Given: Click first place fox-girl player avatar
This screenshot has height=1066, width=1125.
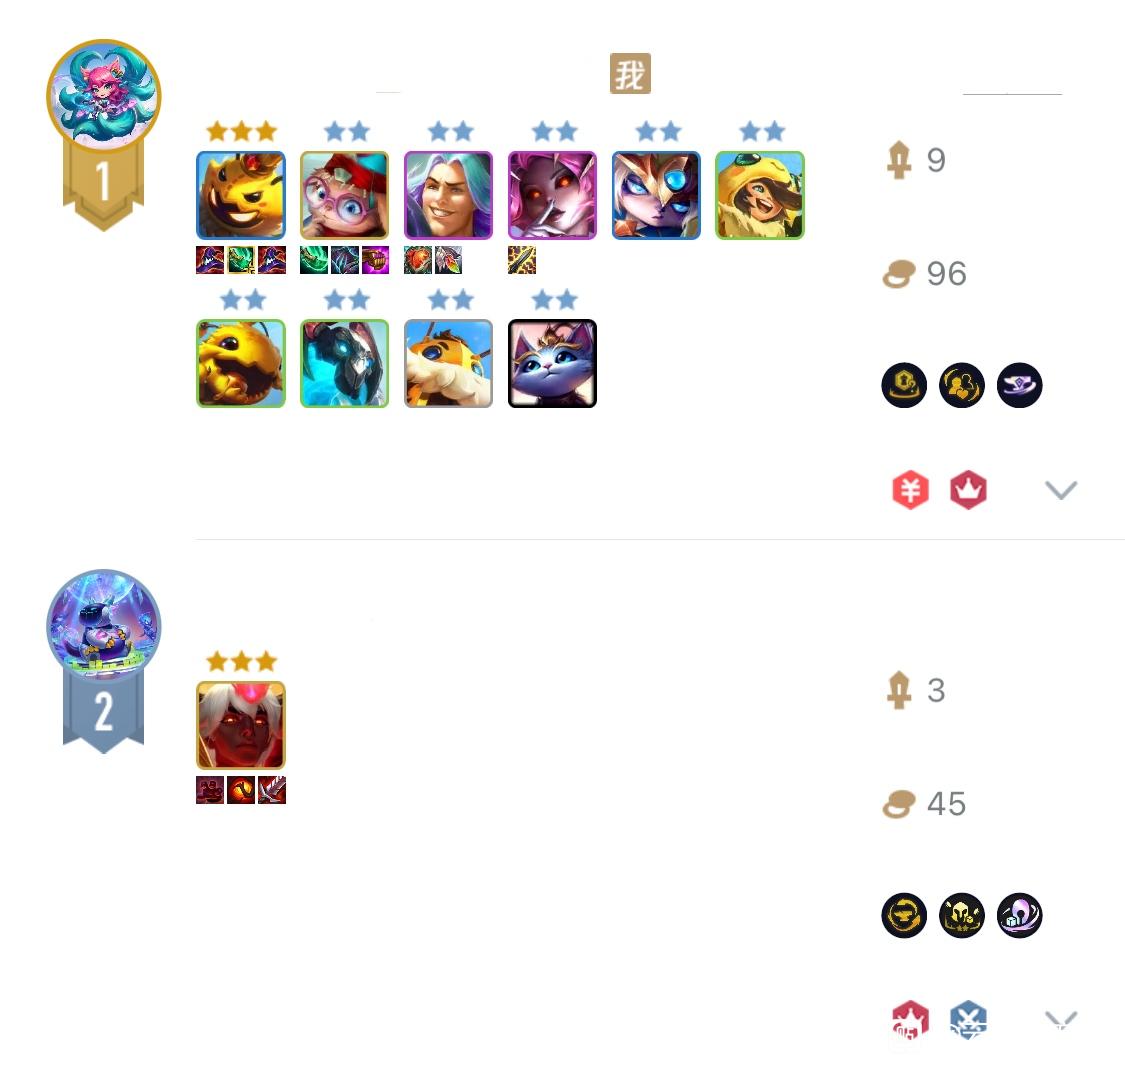Looking at the screenshot, I should pyautogui.click(x=103, y=96).
